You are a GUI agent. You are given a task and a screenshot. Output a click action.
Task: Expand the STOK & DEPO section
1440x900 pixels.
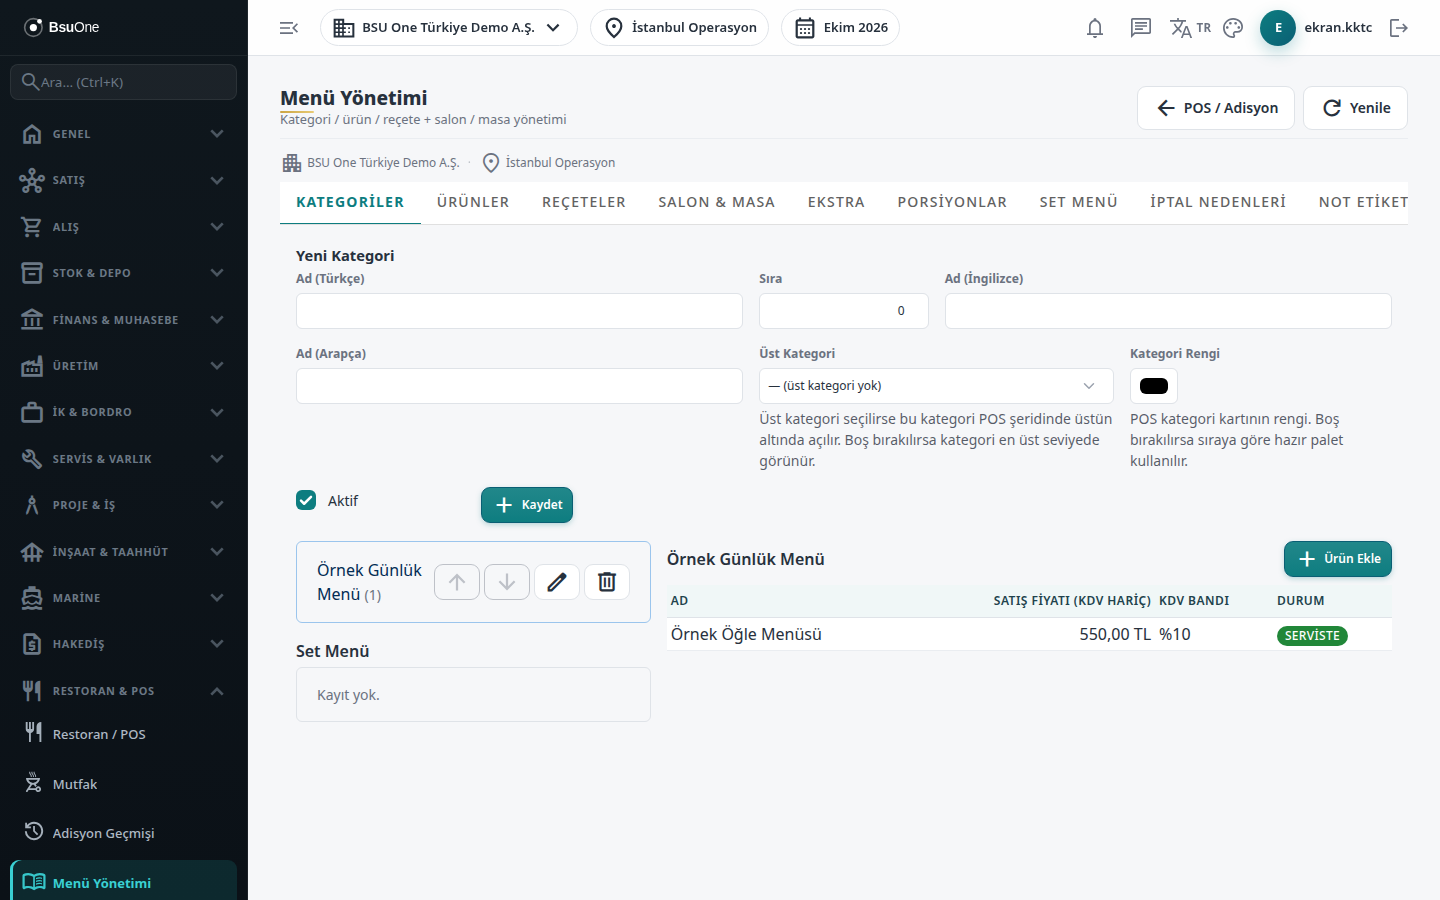[x=124, y=273]
